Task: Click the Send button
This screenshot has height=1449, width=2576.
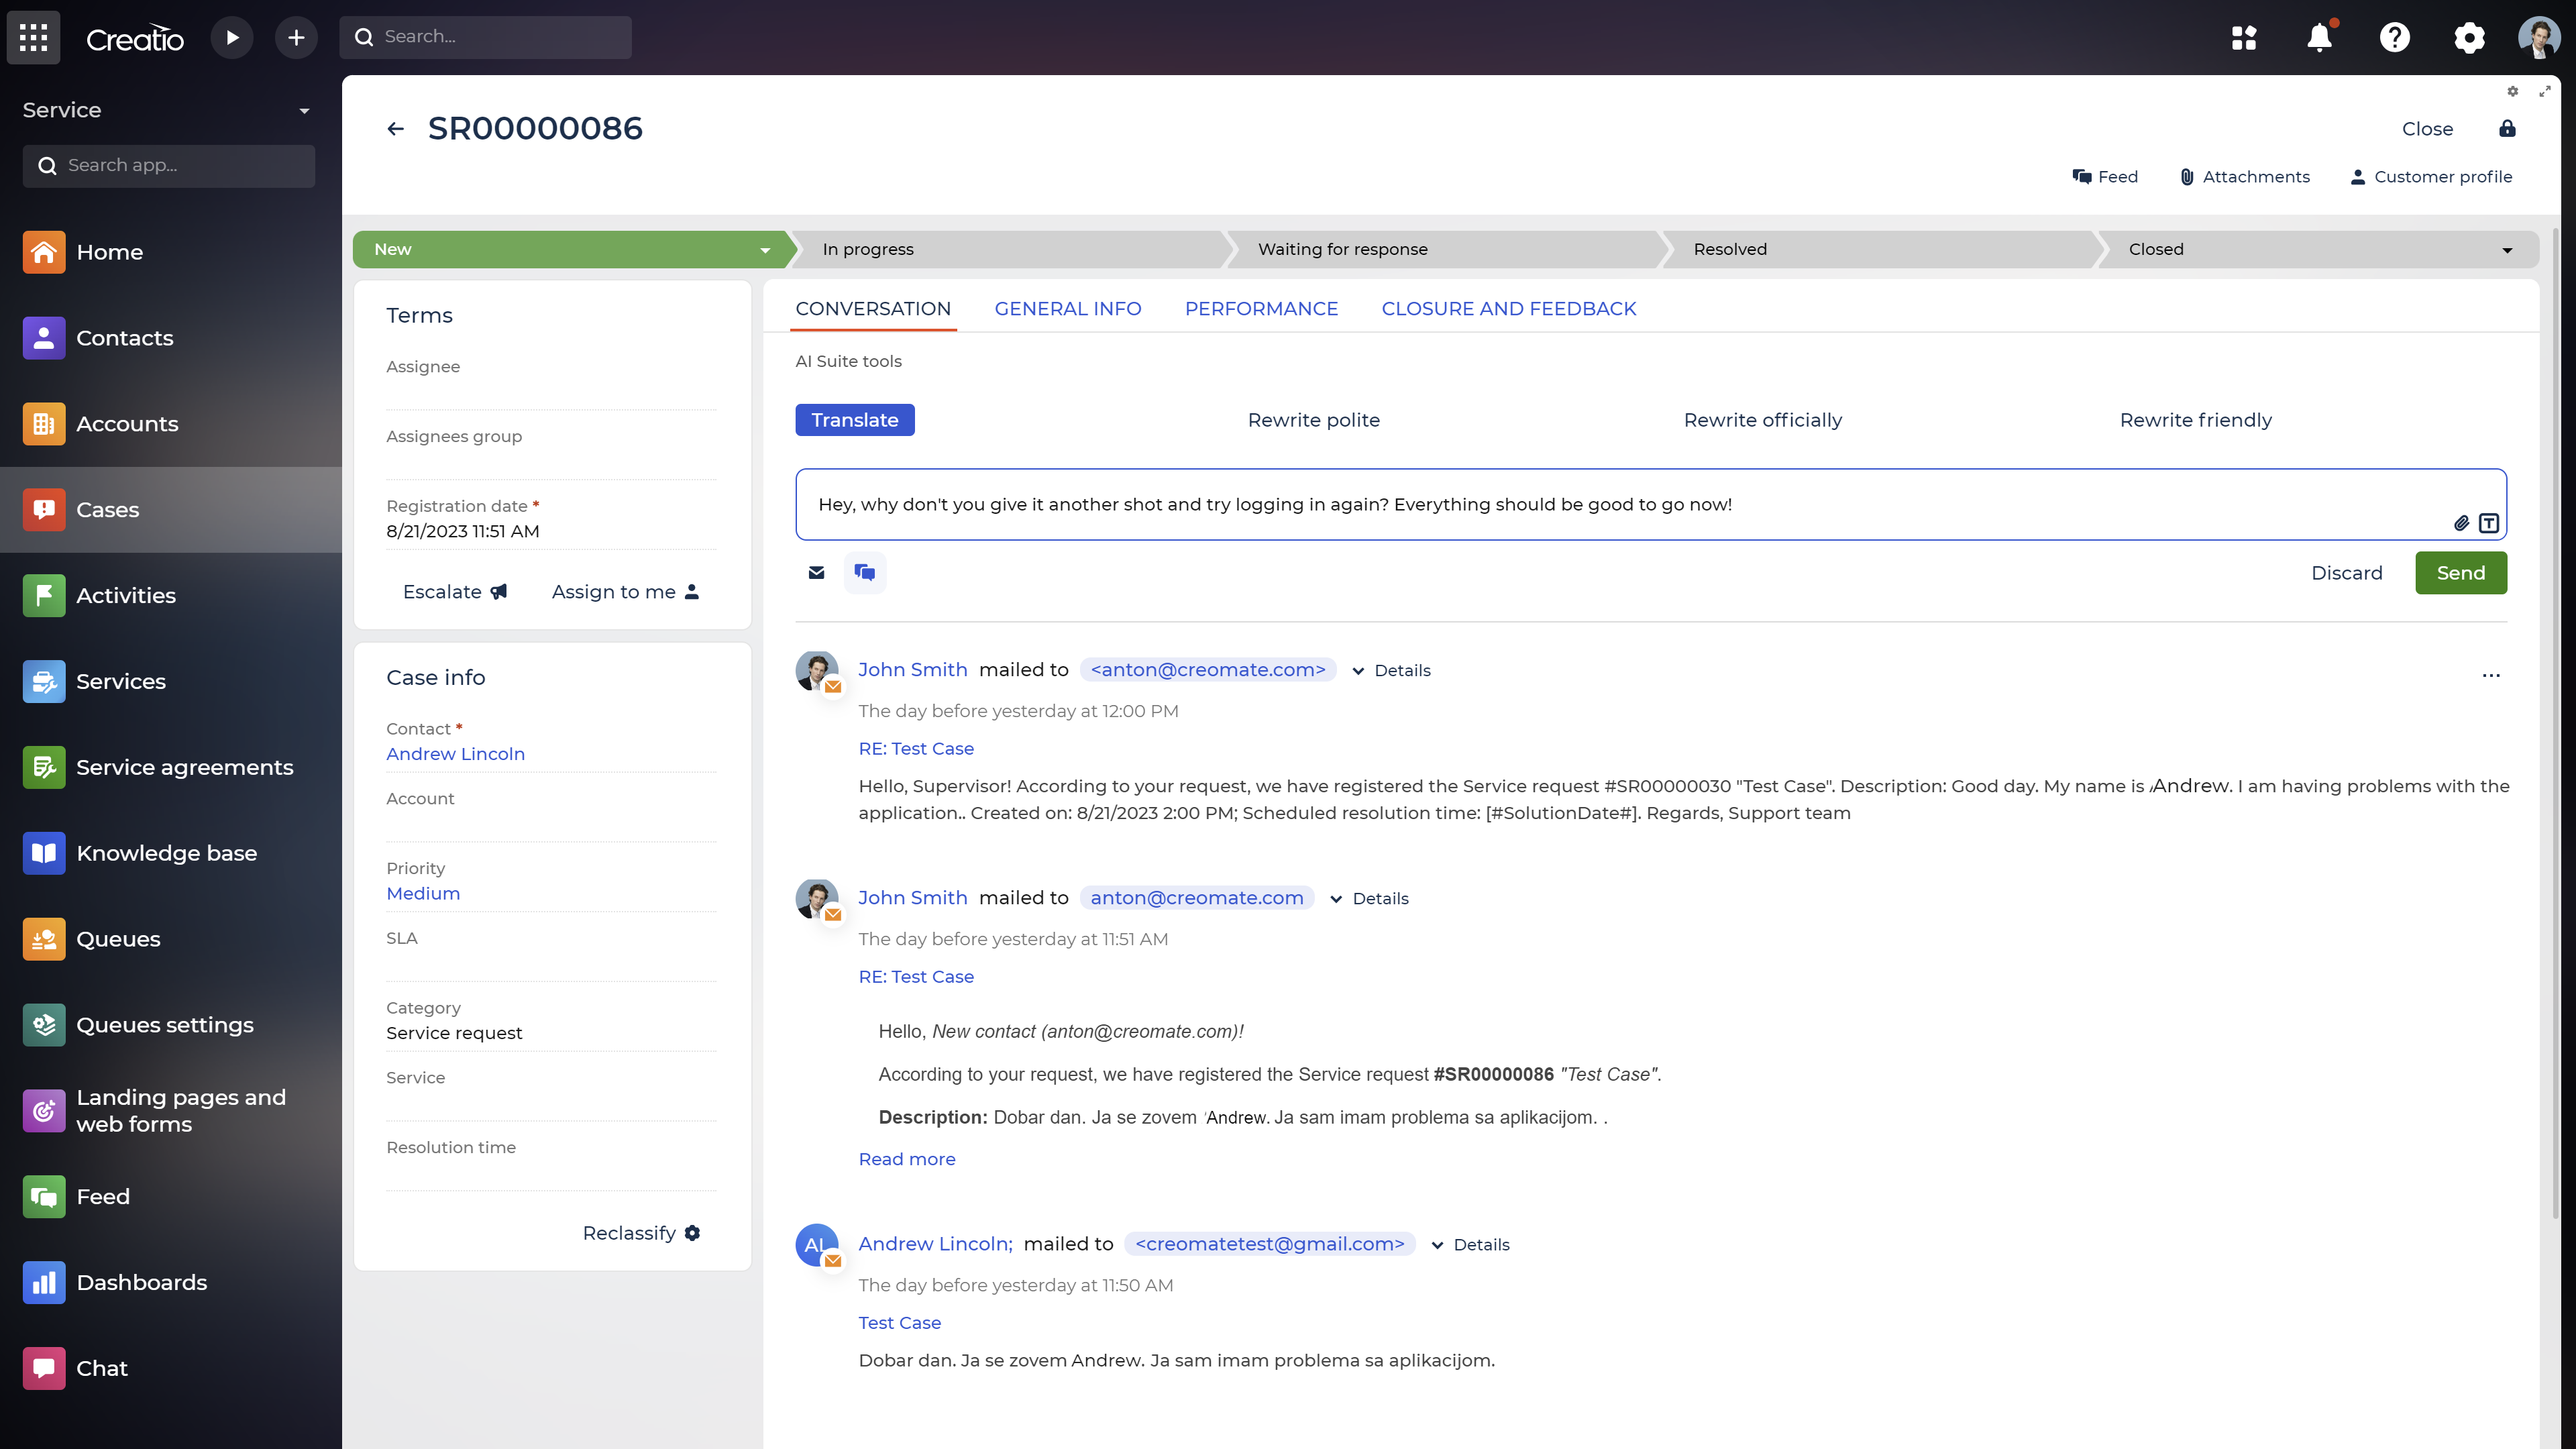Action: (x=2460, y=572)
